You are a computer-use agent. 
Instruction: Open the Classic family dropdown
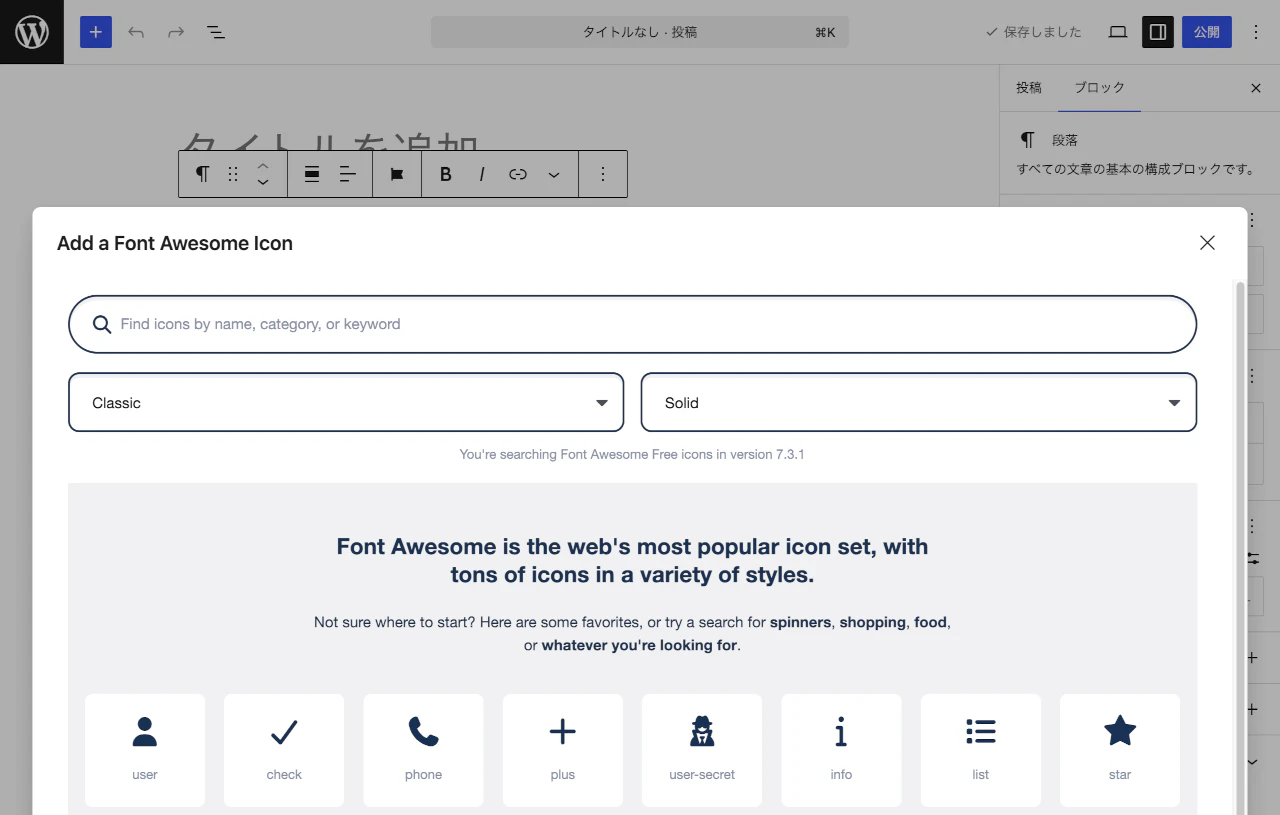click(x=346, y=402)
